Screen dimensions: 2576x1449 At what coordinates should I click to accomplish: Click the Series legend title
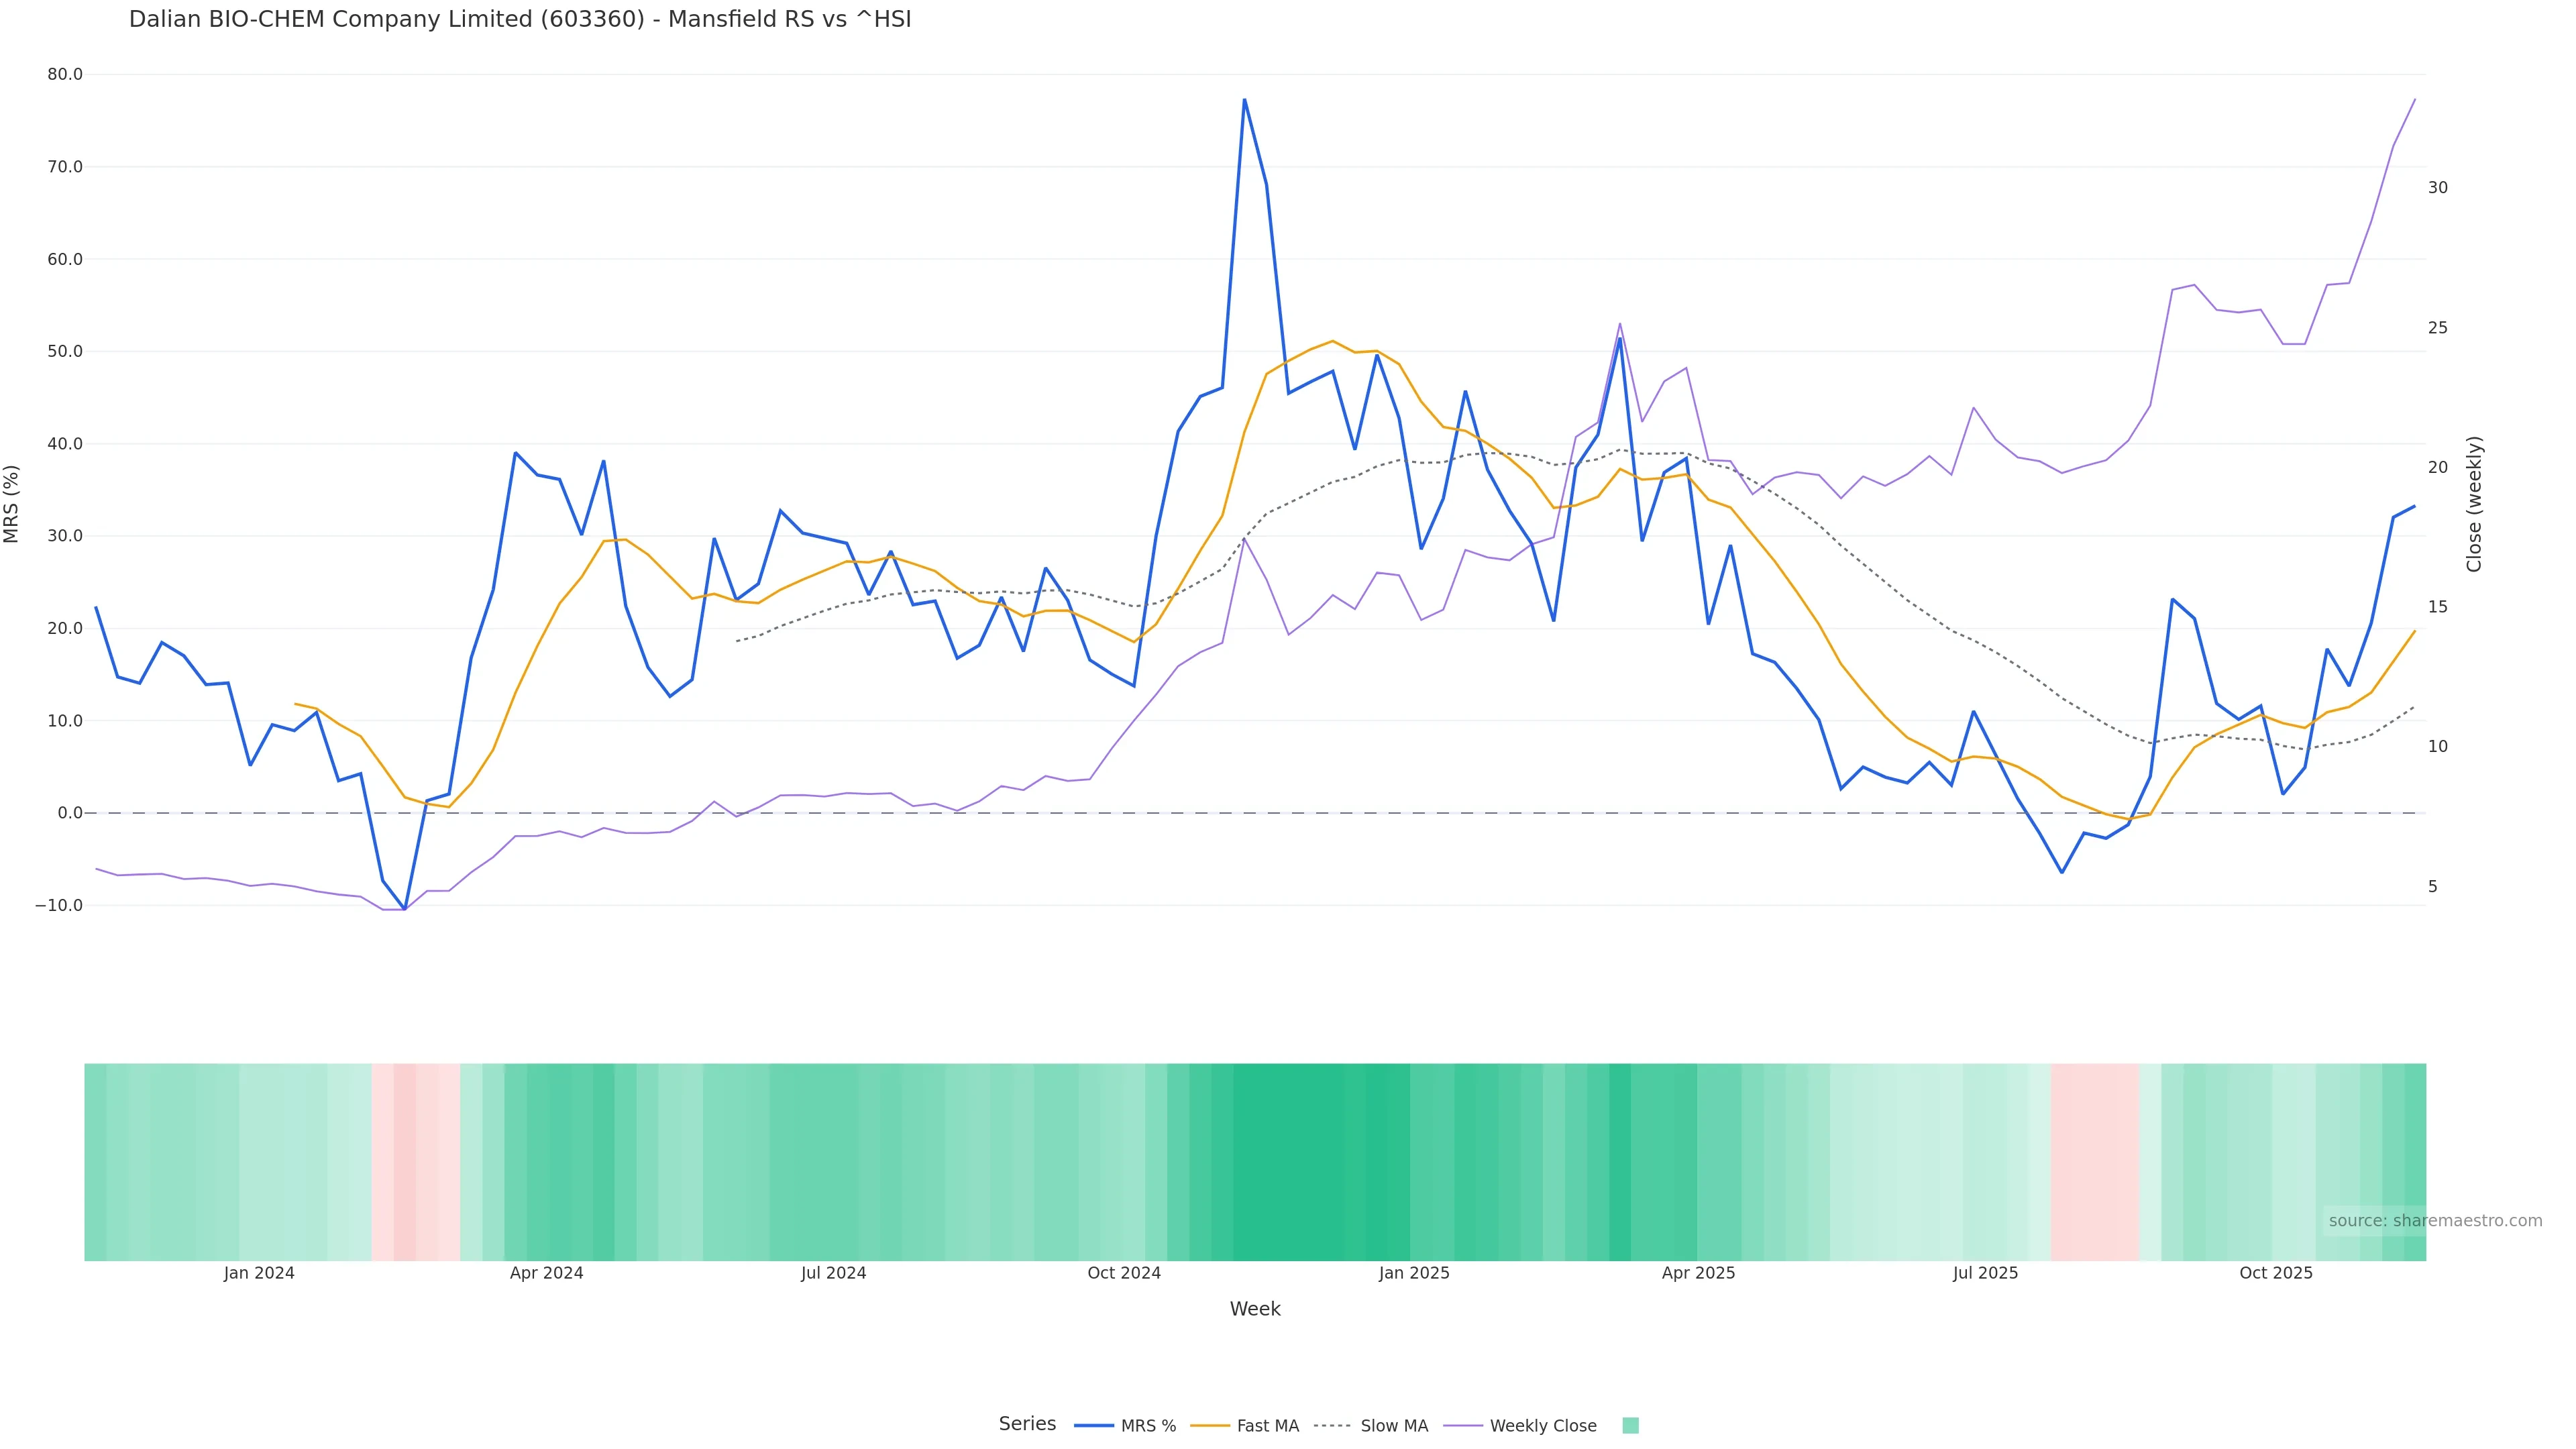1027,1424
